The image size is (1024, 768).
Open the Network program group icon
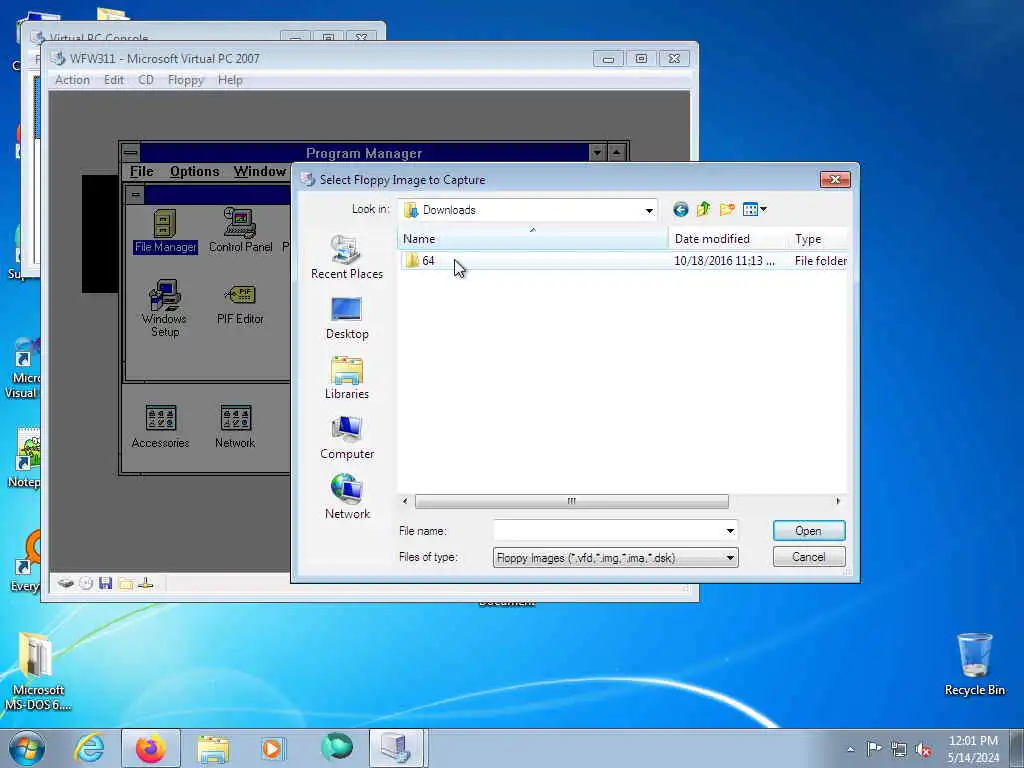coord(235,426)
